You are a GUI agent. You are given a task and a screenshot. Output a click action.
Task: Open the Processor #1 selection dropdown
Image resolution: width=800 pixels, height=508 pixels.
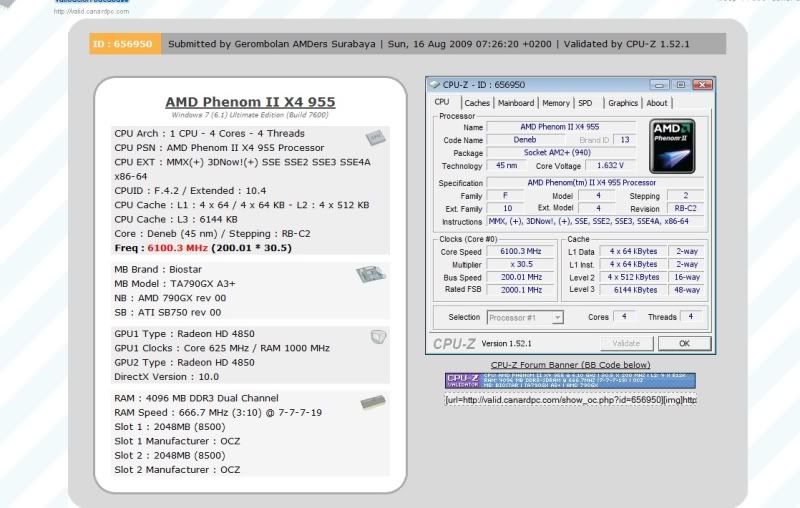(525, 317)
